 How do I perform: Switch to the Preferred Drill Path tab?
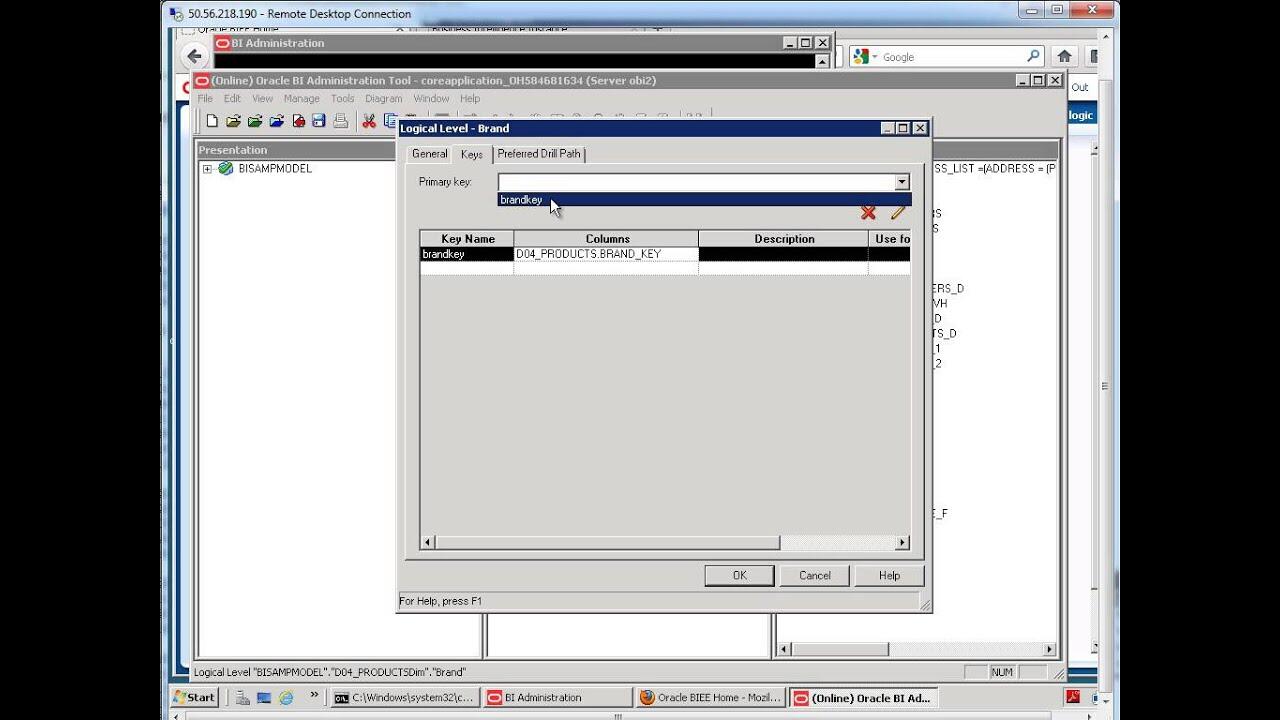pos(539,154)
